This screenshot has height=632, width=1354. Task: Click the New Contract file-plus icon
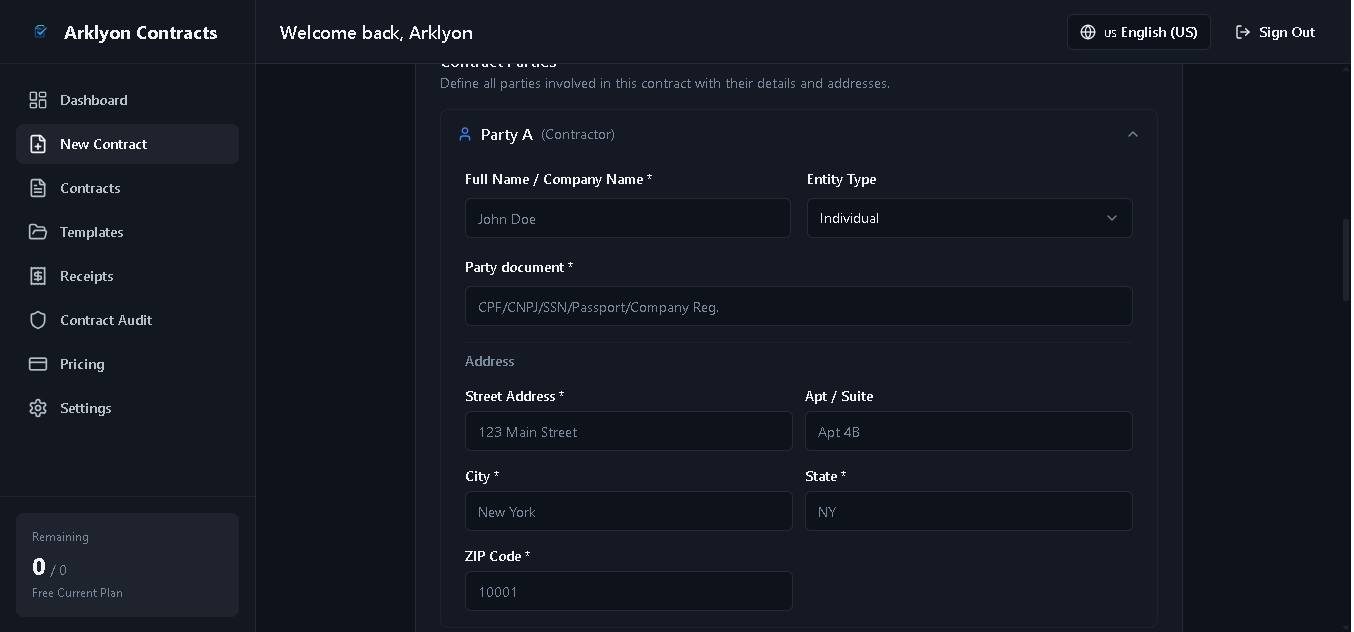tap(38, 144)
